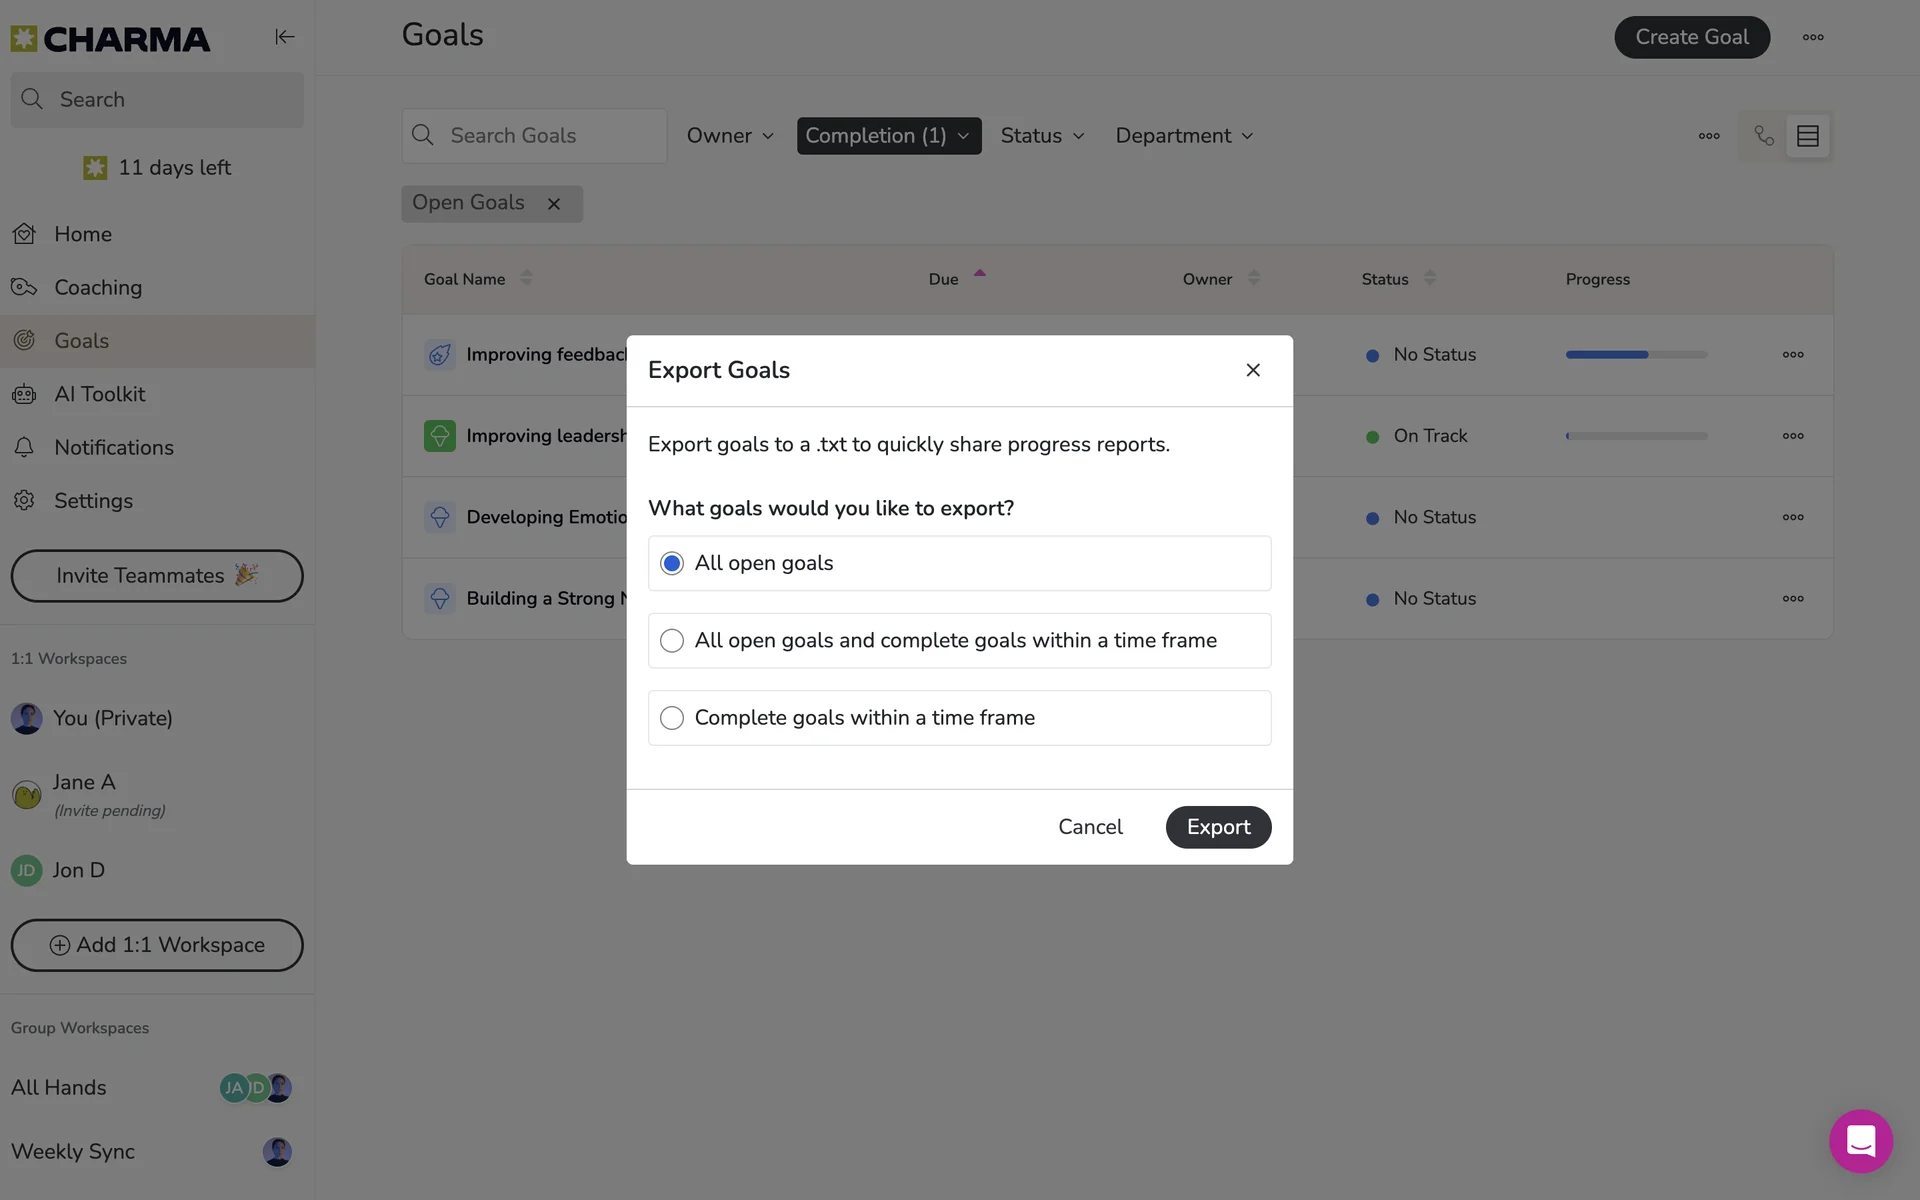Close the Export Goals dialog

1253,370
